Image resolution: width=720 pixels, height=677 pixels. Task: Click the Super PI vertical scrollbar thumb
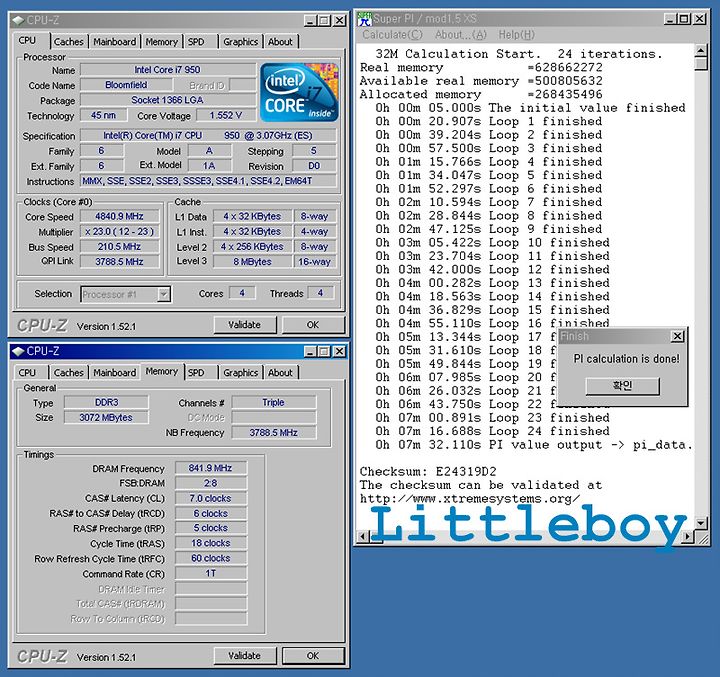point(701,63)
